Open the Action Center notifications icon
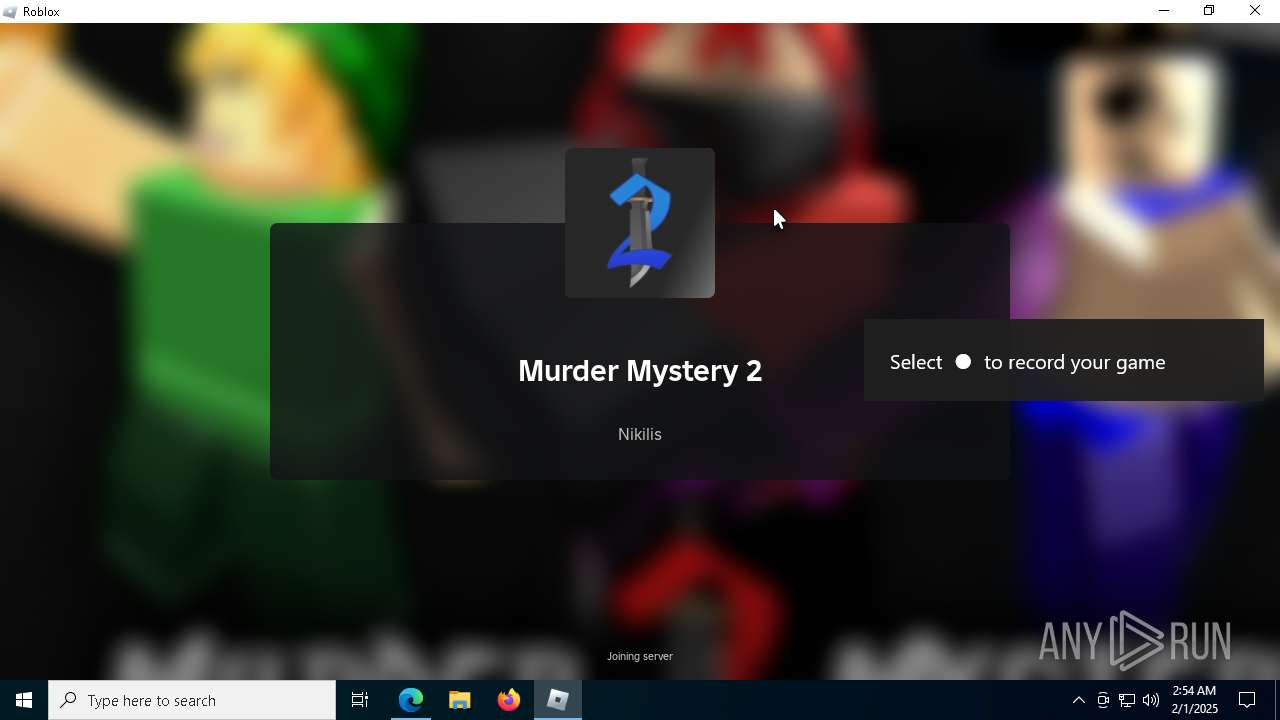 (1248, 700)
